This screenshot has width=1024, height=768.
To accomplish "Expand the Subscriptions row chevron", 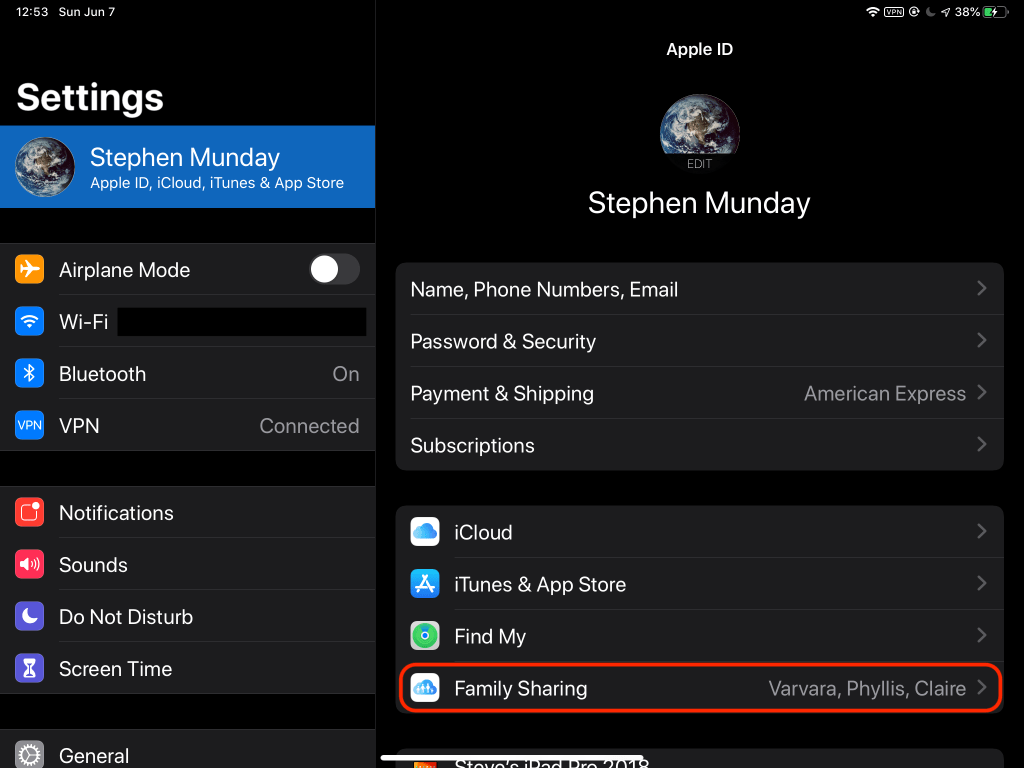I will tap(981, 445).
